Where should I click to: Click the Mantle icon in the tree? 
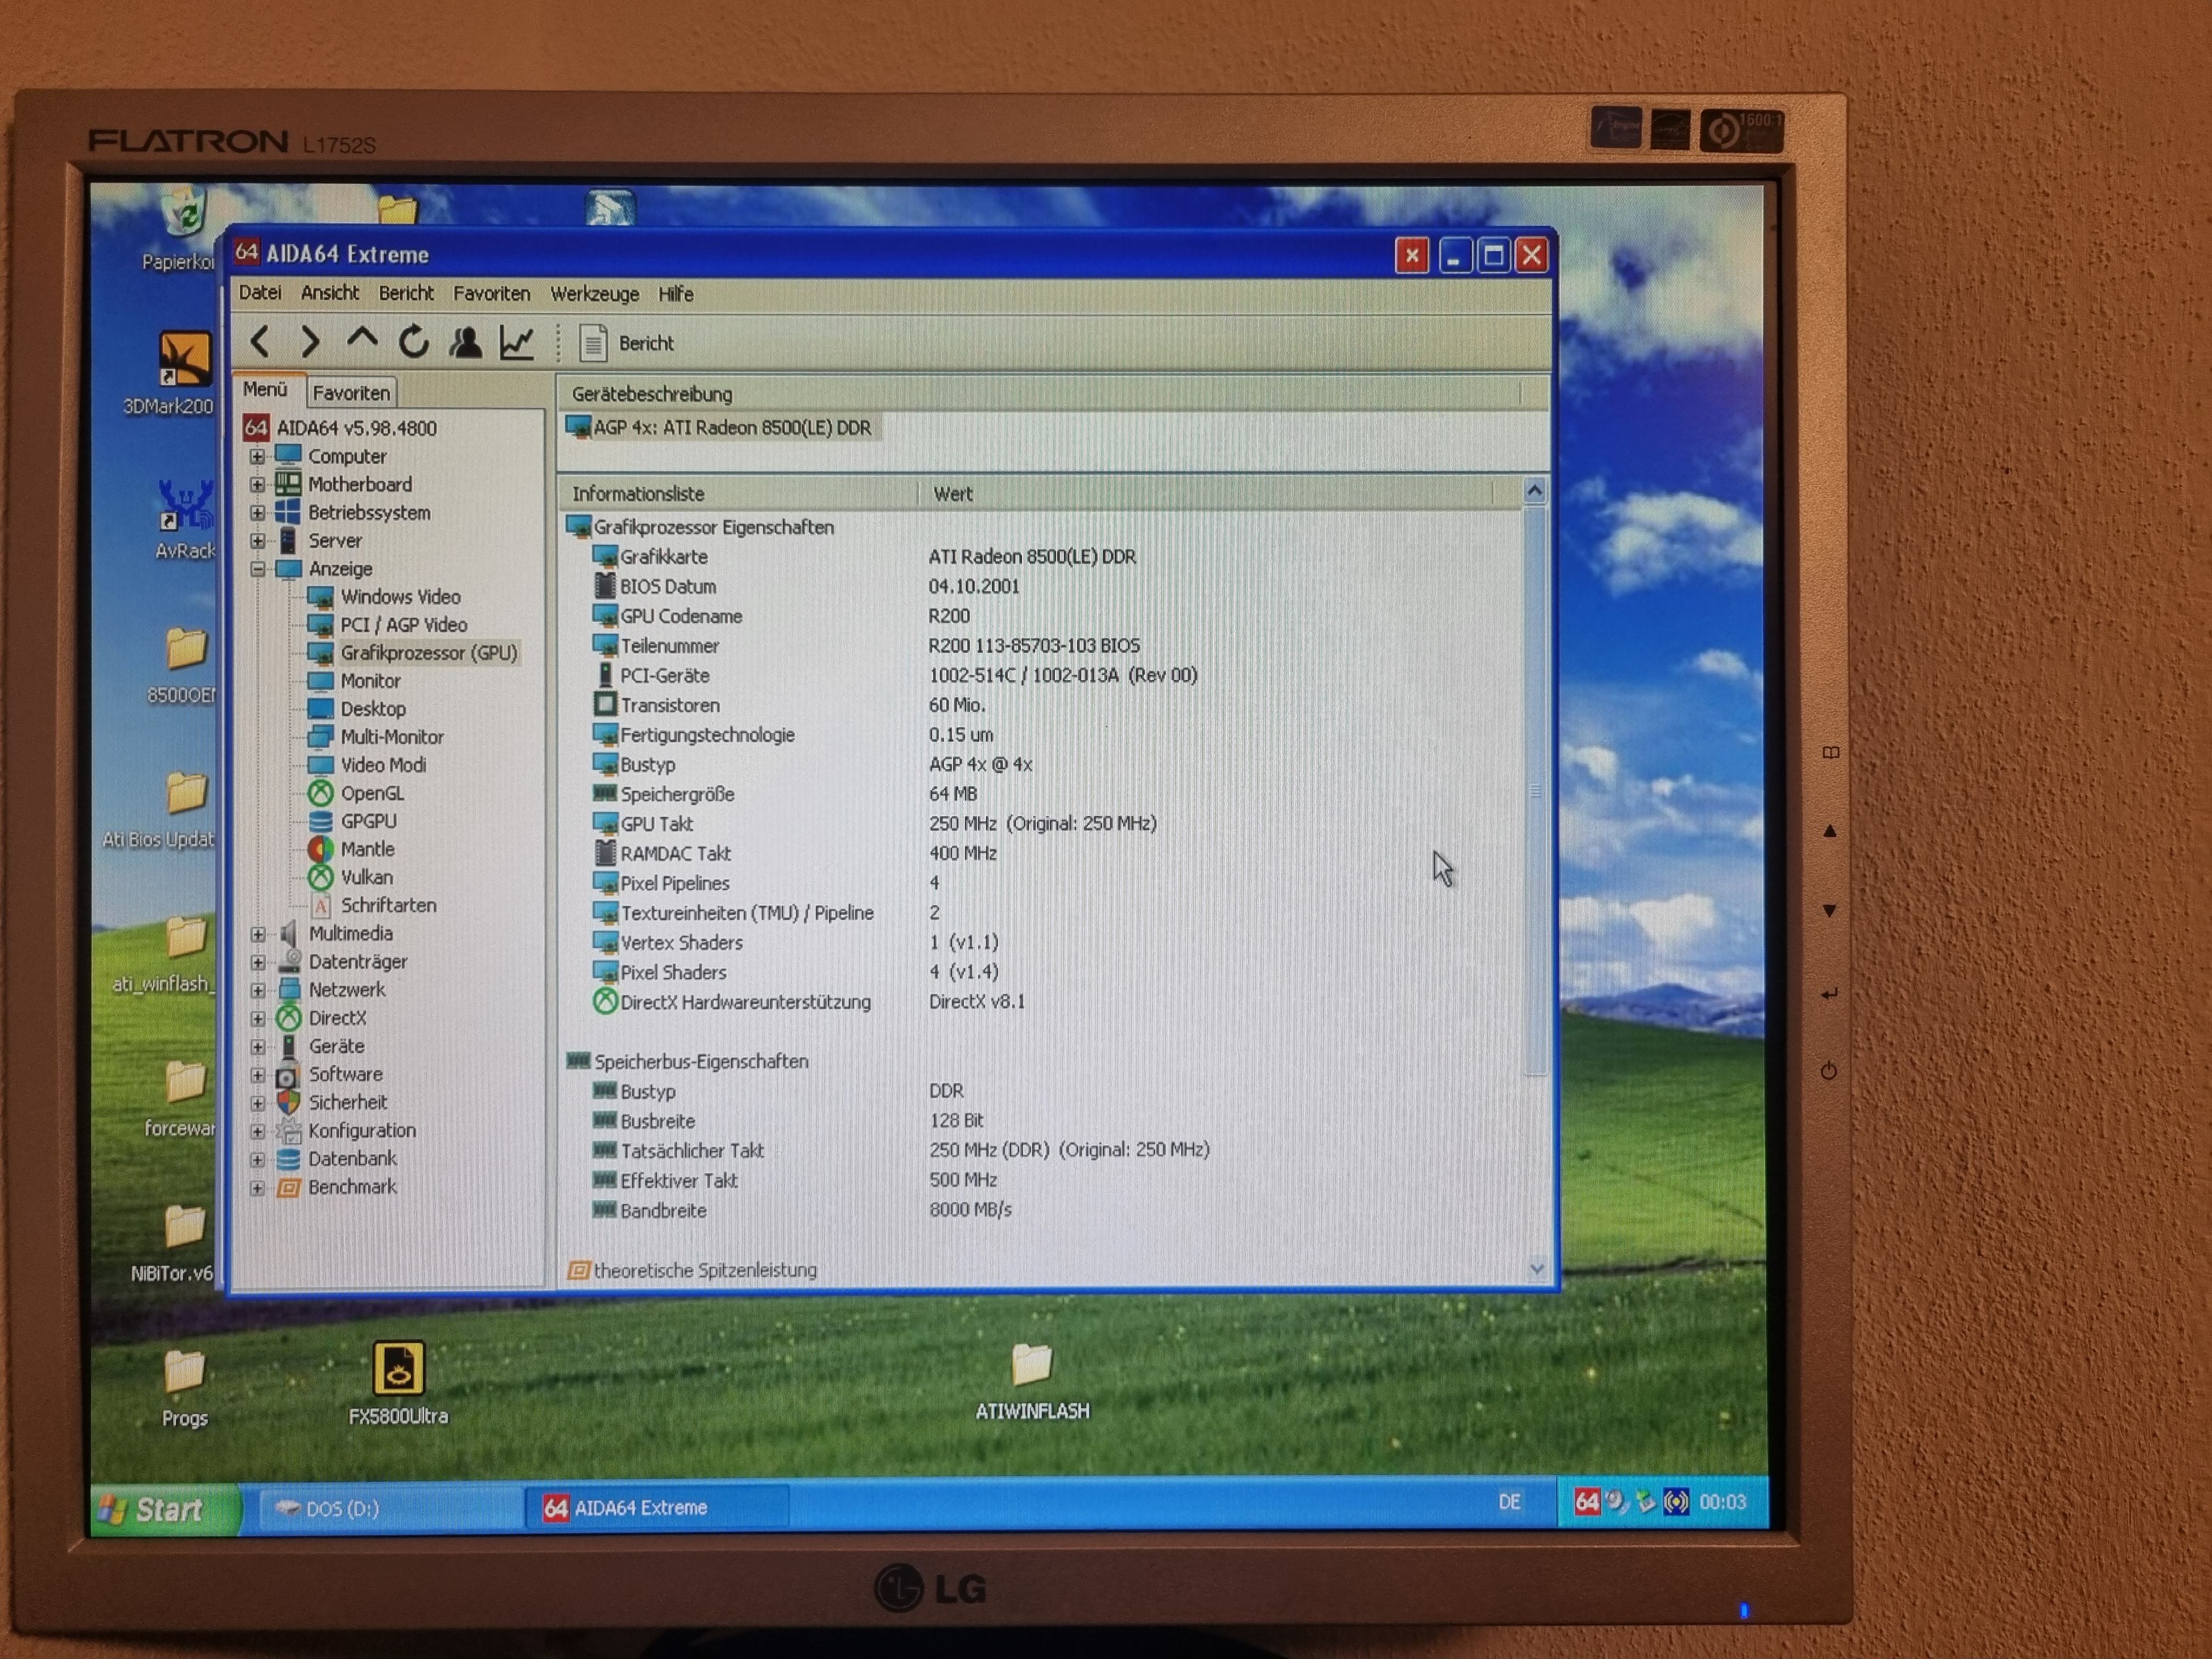point(320,849)
